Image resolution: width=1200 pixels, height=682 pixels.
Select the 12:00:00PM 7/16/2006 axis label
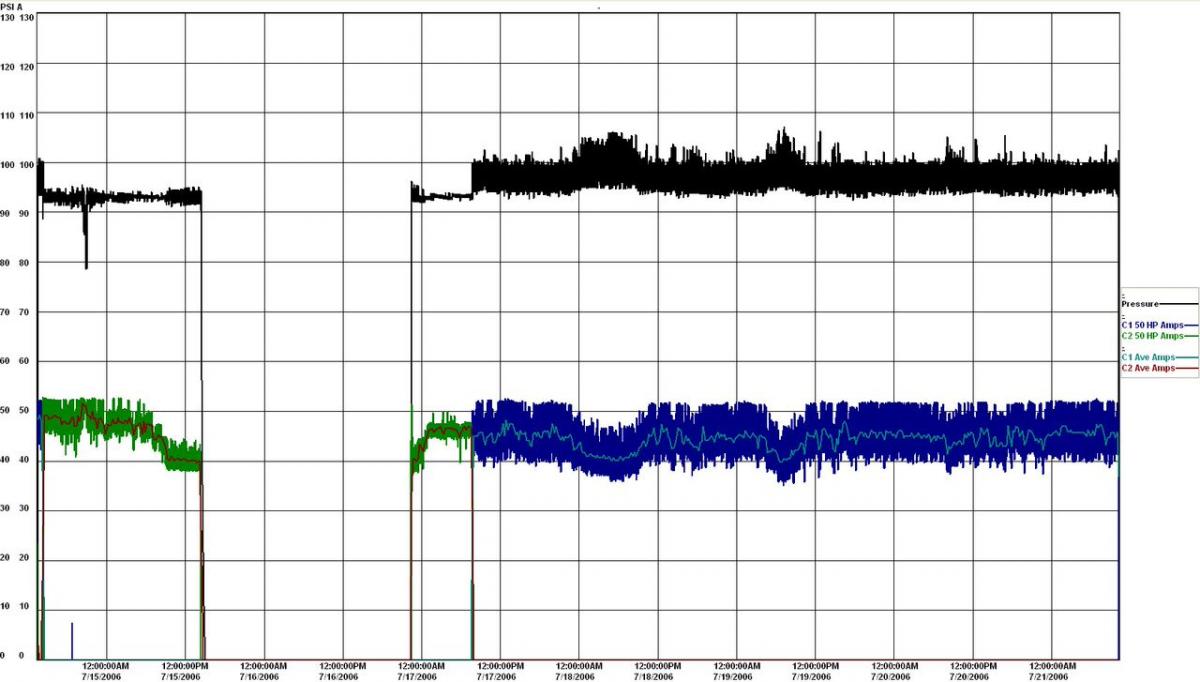pos(343,671)
